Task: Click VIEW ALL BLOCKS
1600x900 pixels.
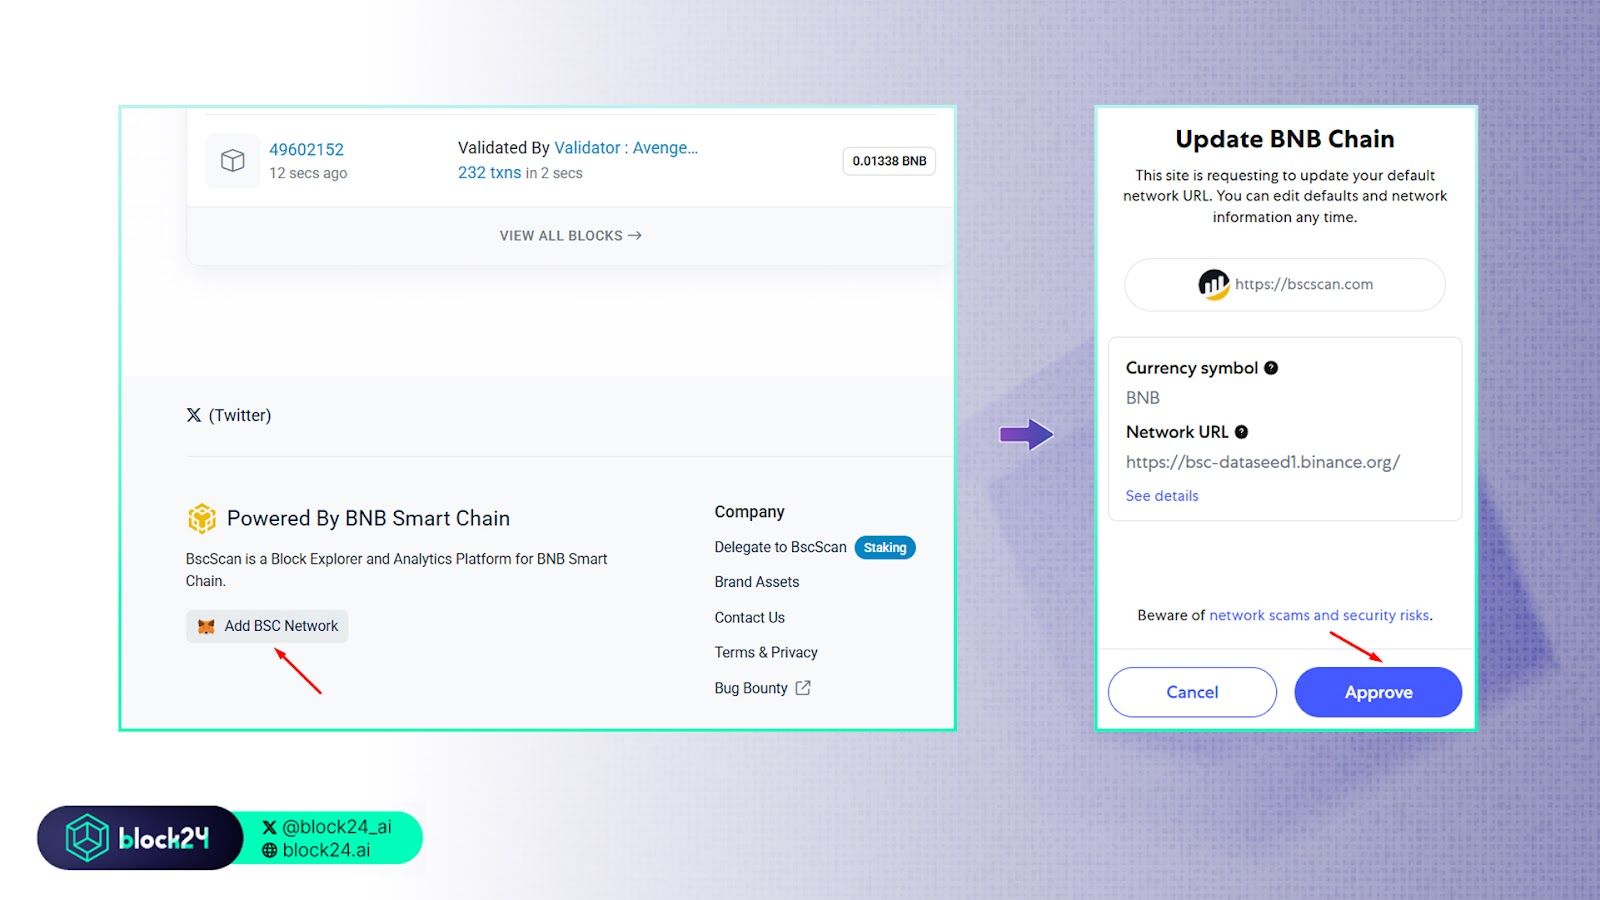Action: [x=570, y=236]
